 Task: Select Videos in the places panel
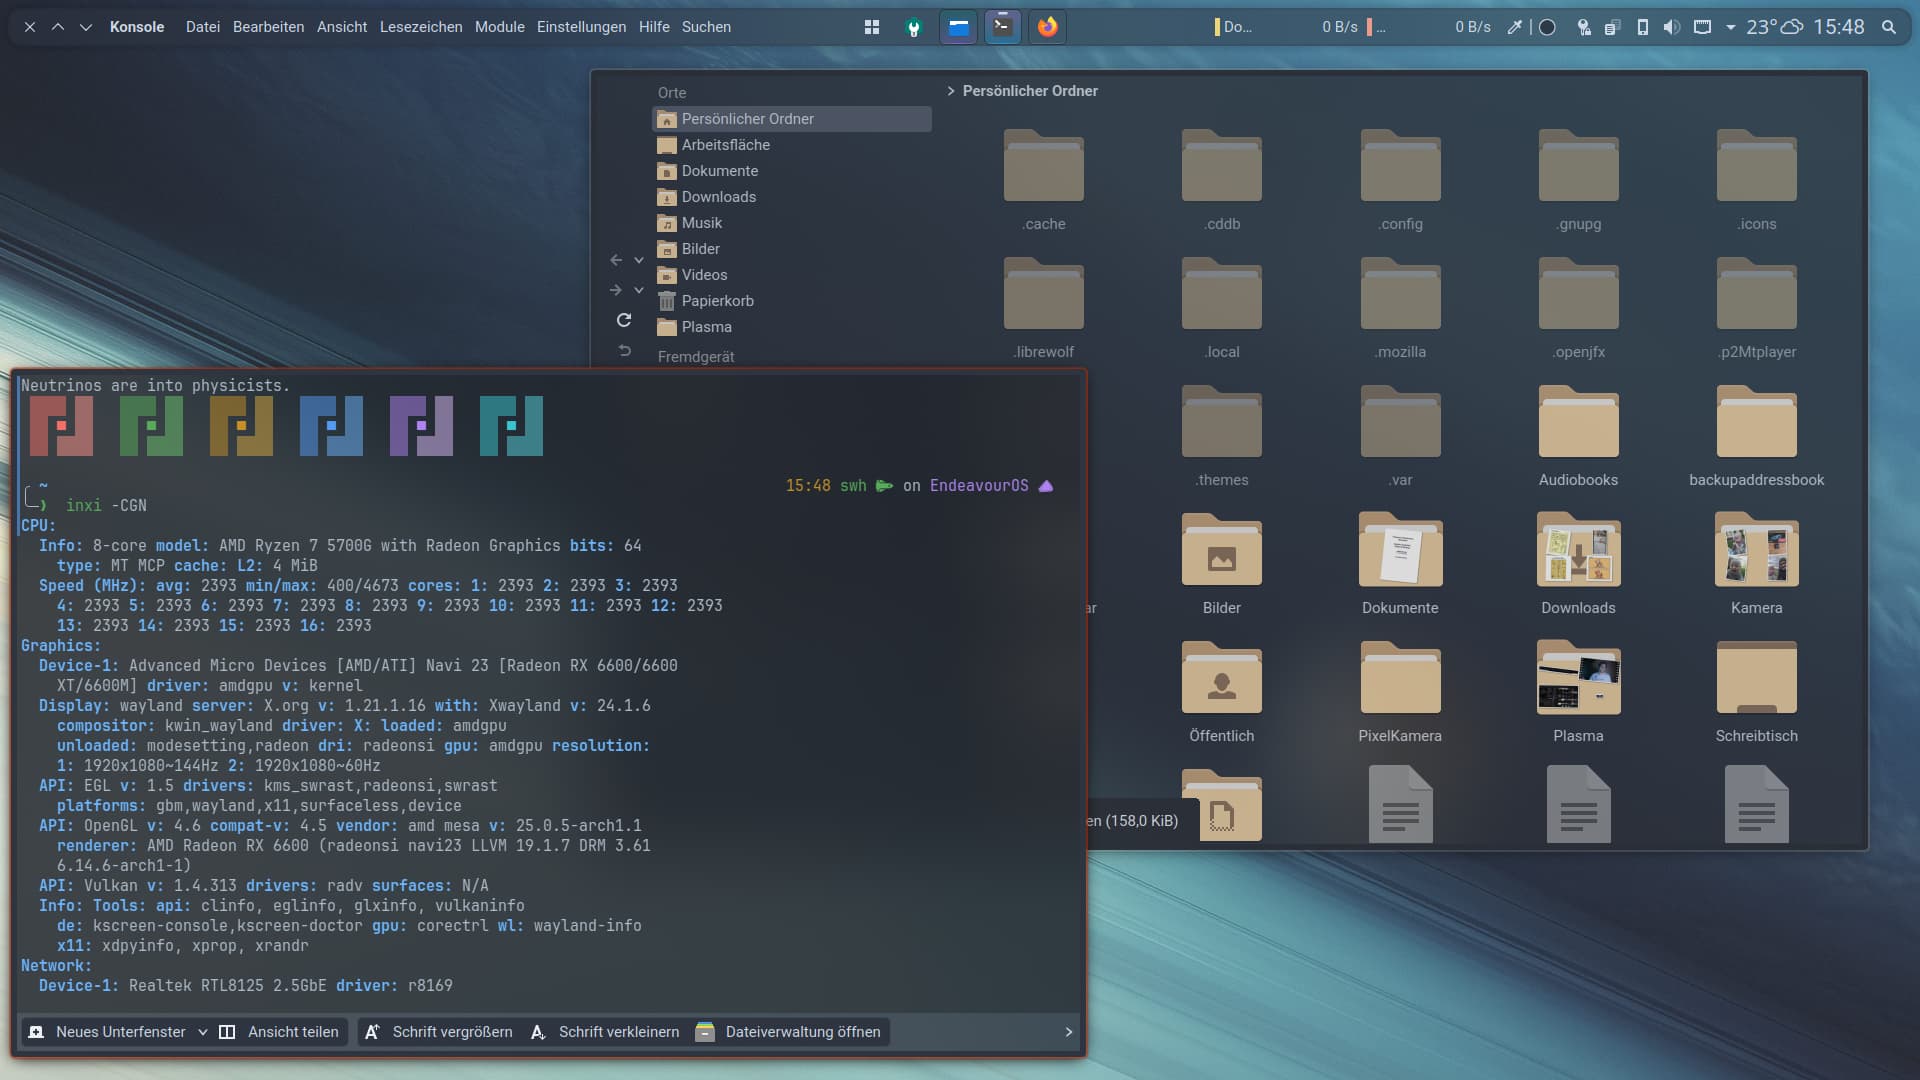pos(792,275)
